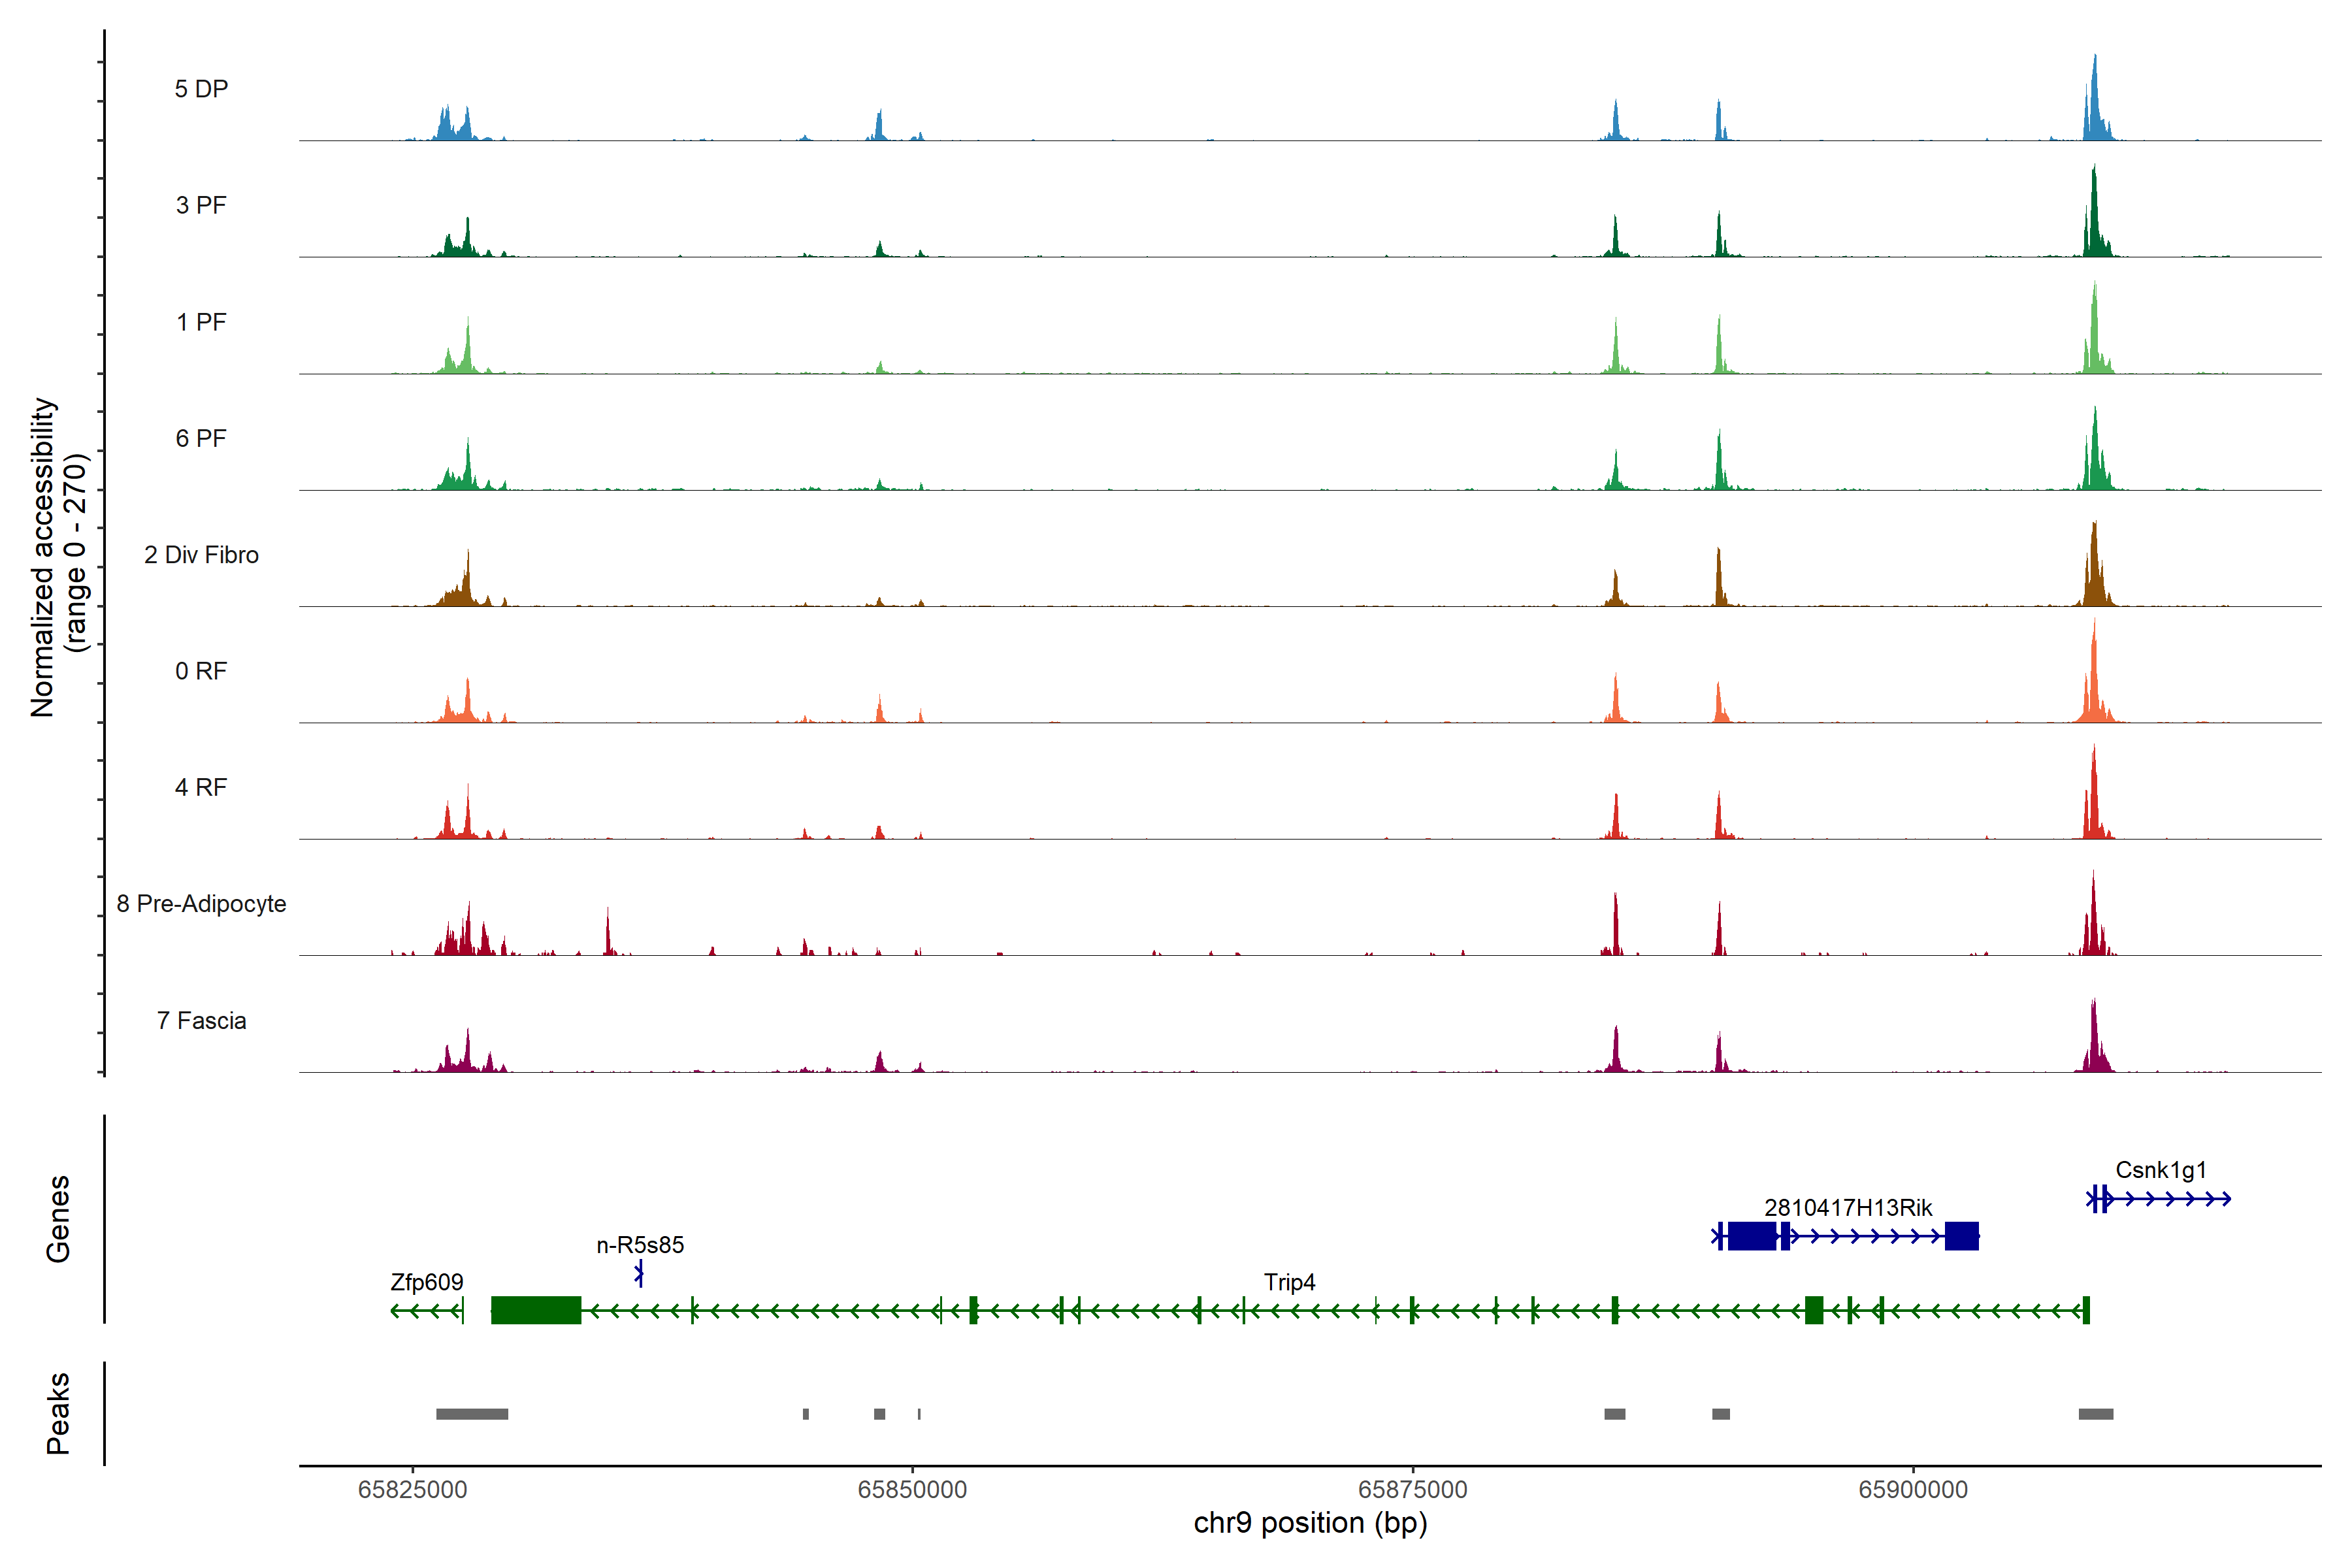
Task: Select the Trip4 gene name
Action: point(1289,1282)
